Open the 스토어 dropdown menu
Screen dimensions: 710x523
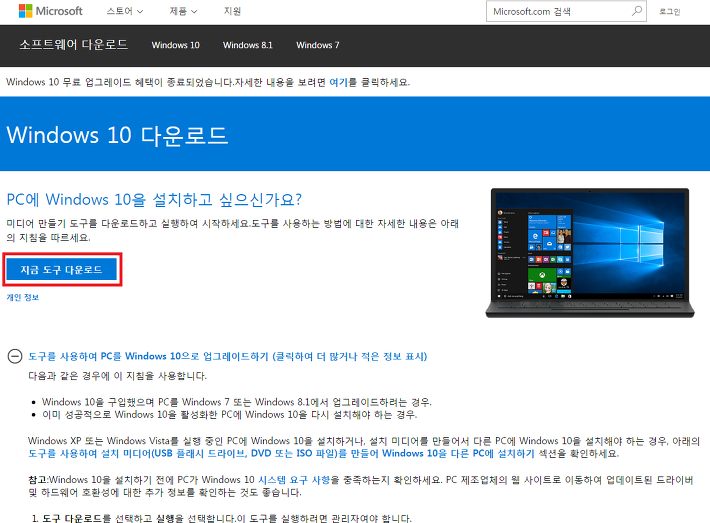[x=125, y=11]
